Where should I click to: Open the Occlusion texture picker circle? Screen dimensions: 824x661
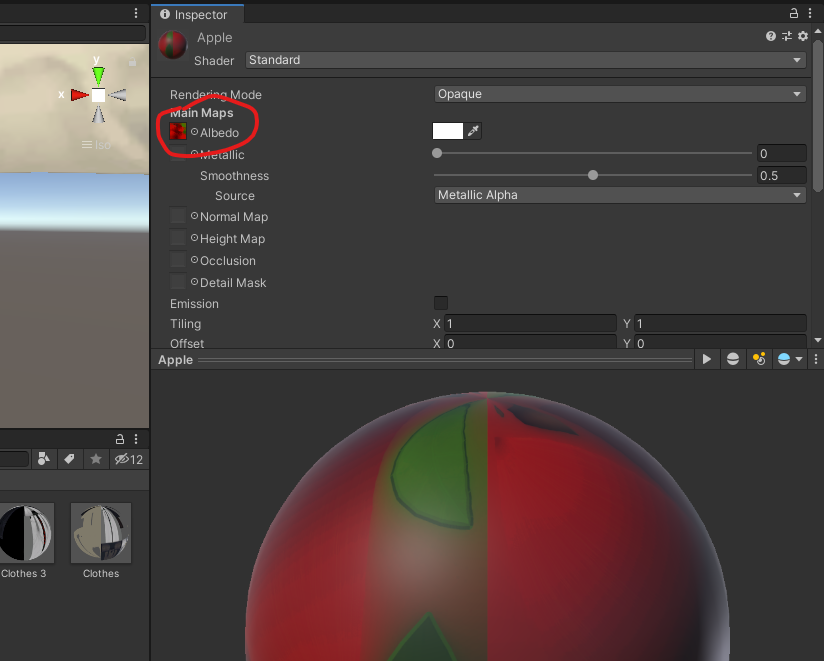pos(194,260)
